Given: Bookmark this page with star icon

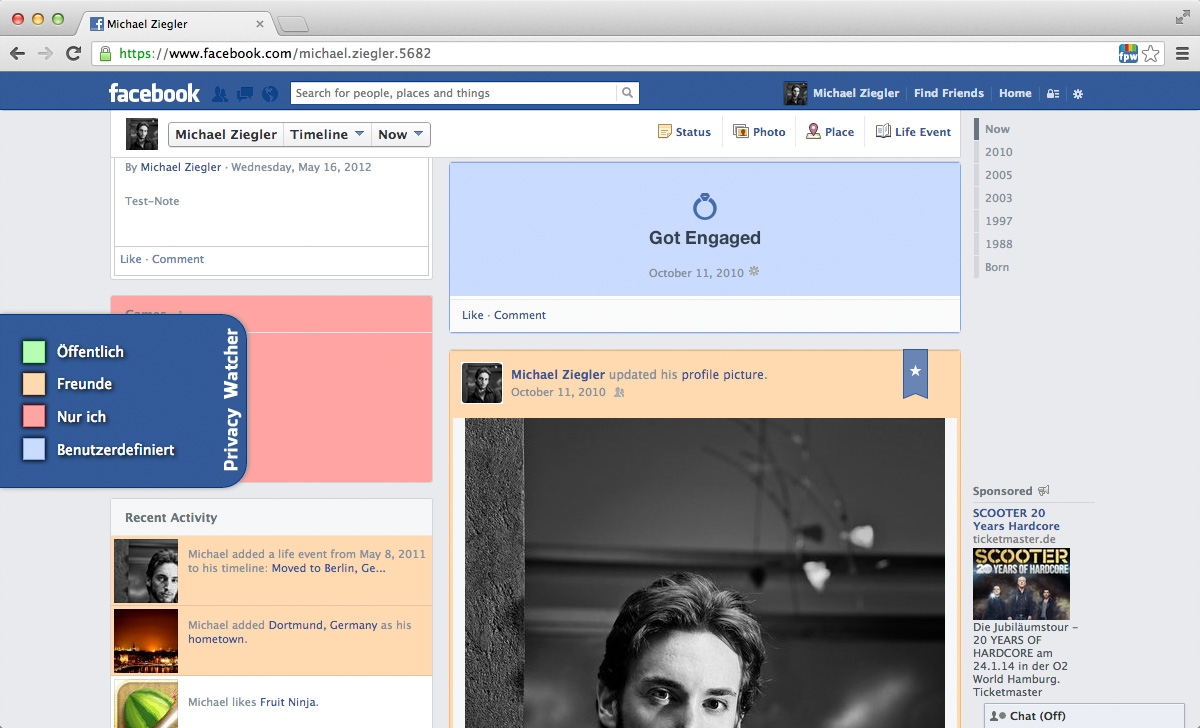Looking at the screenshot, I should pos(1151,54).
